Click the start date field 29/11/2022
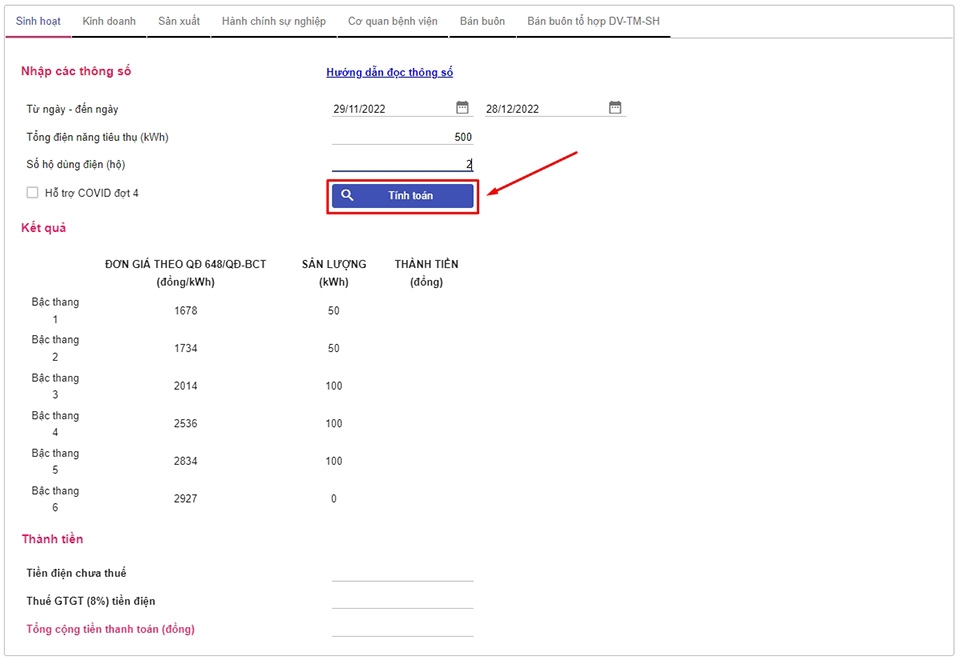The image size is (960, 660). 390,109
